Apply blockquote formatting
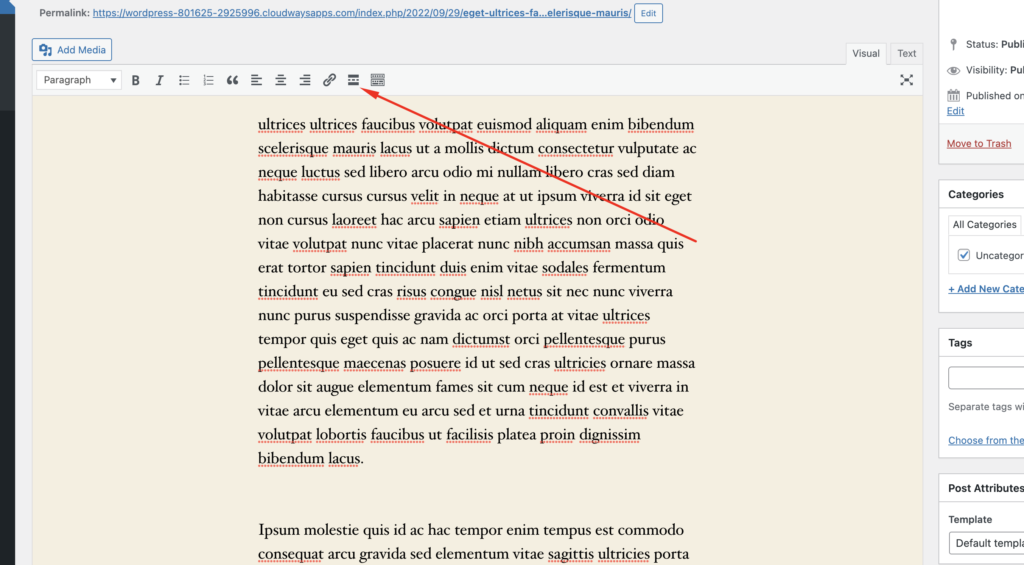This screenshot has height=565, width=1024. click(x=232, y=80)
